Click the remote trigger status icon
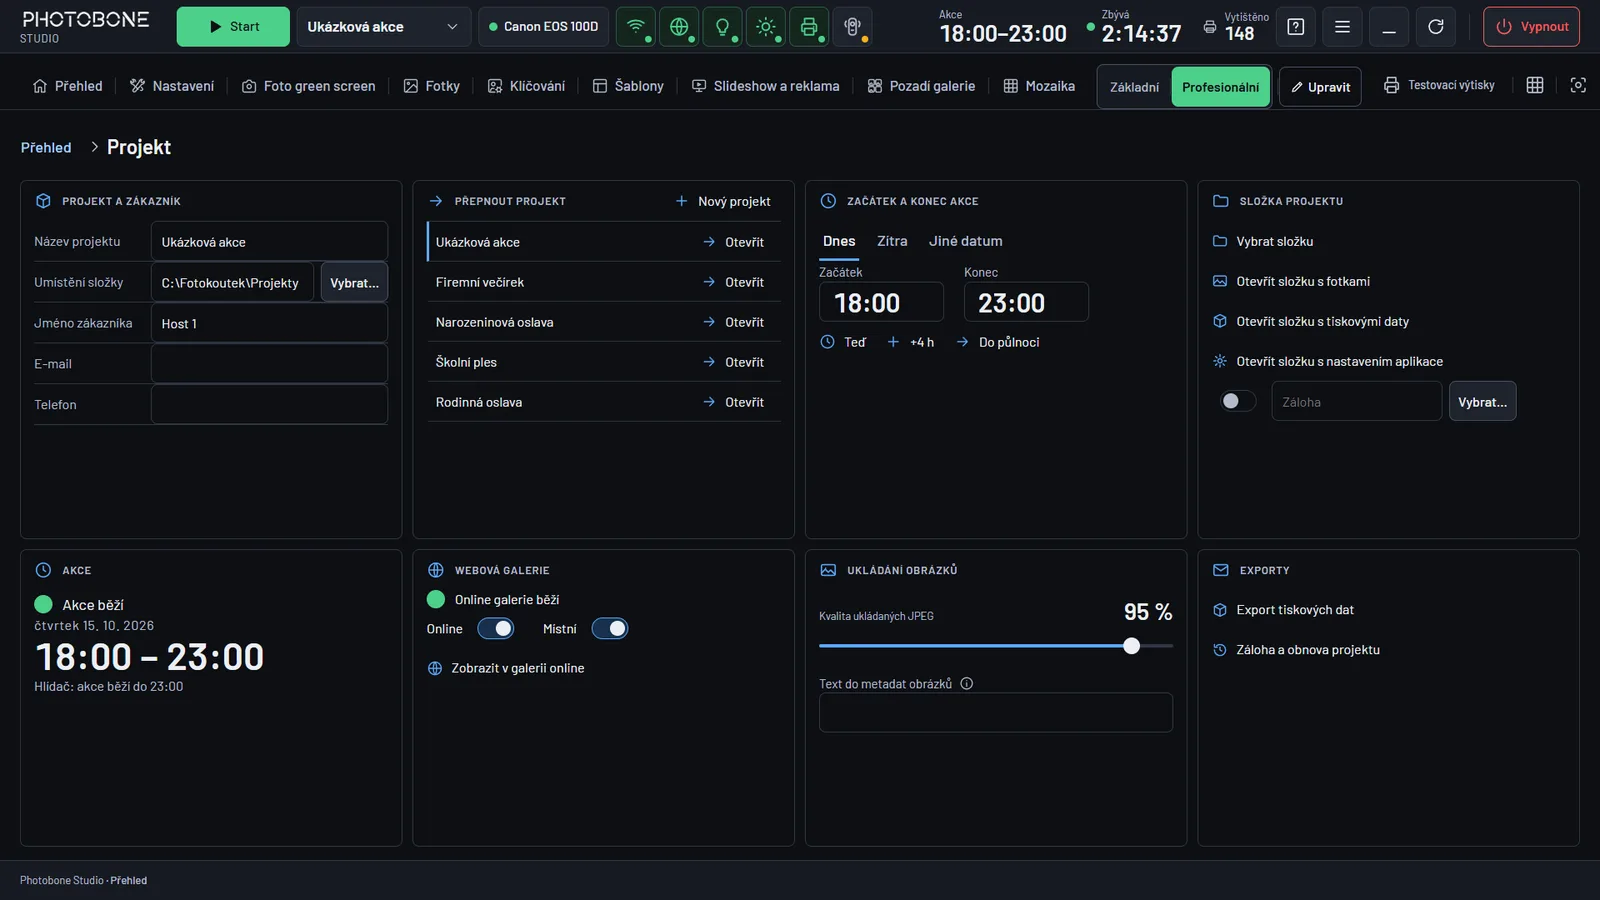 tap(852, 27)
